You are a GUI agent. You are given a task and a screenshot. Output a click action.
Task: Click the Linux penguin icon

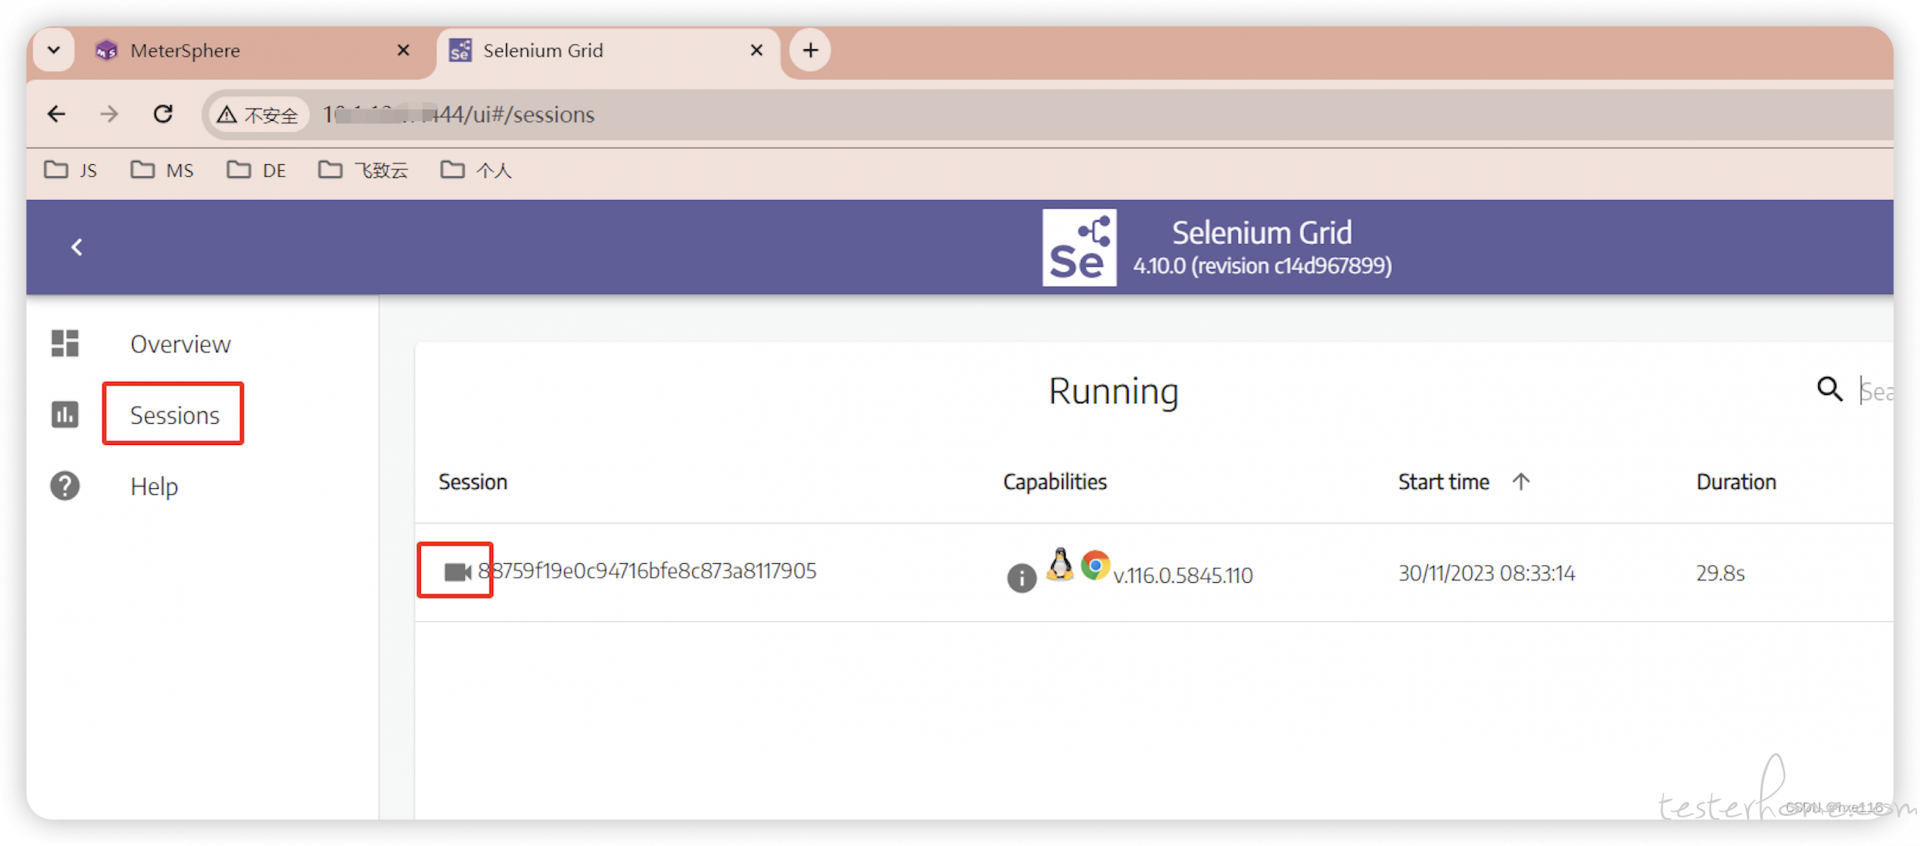[x=1060, y=564]
